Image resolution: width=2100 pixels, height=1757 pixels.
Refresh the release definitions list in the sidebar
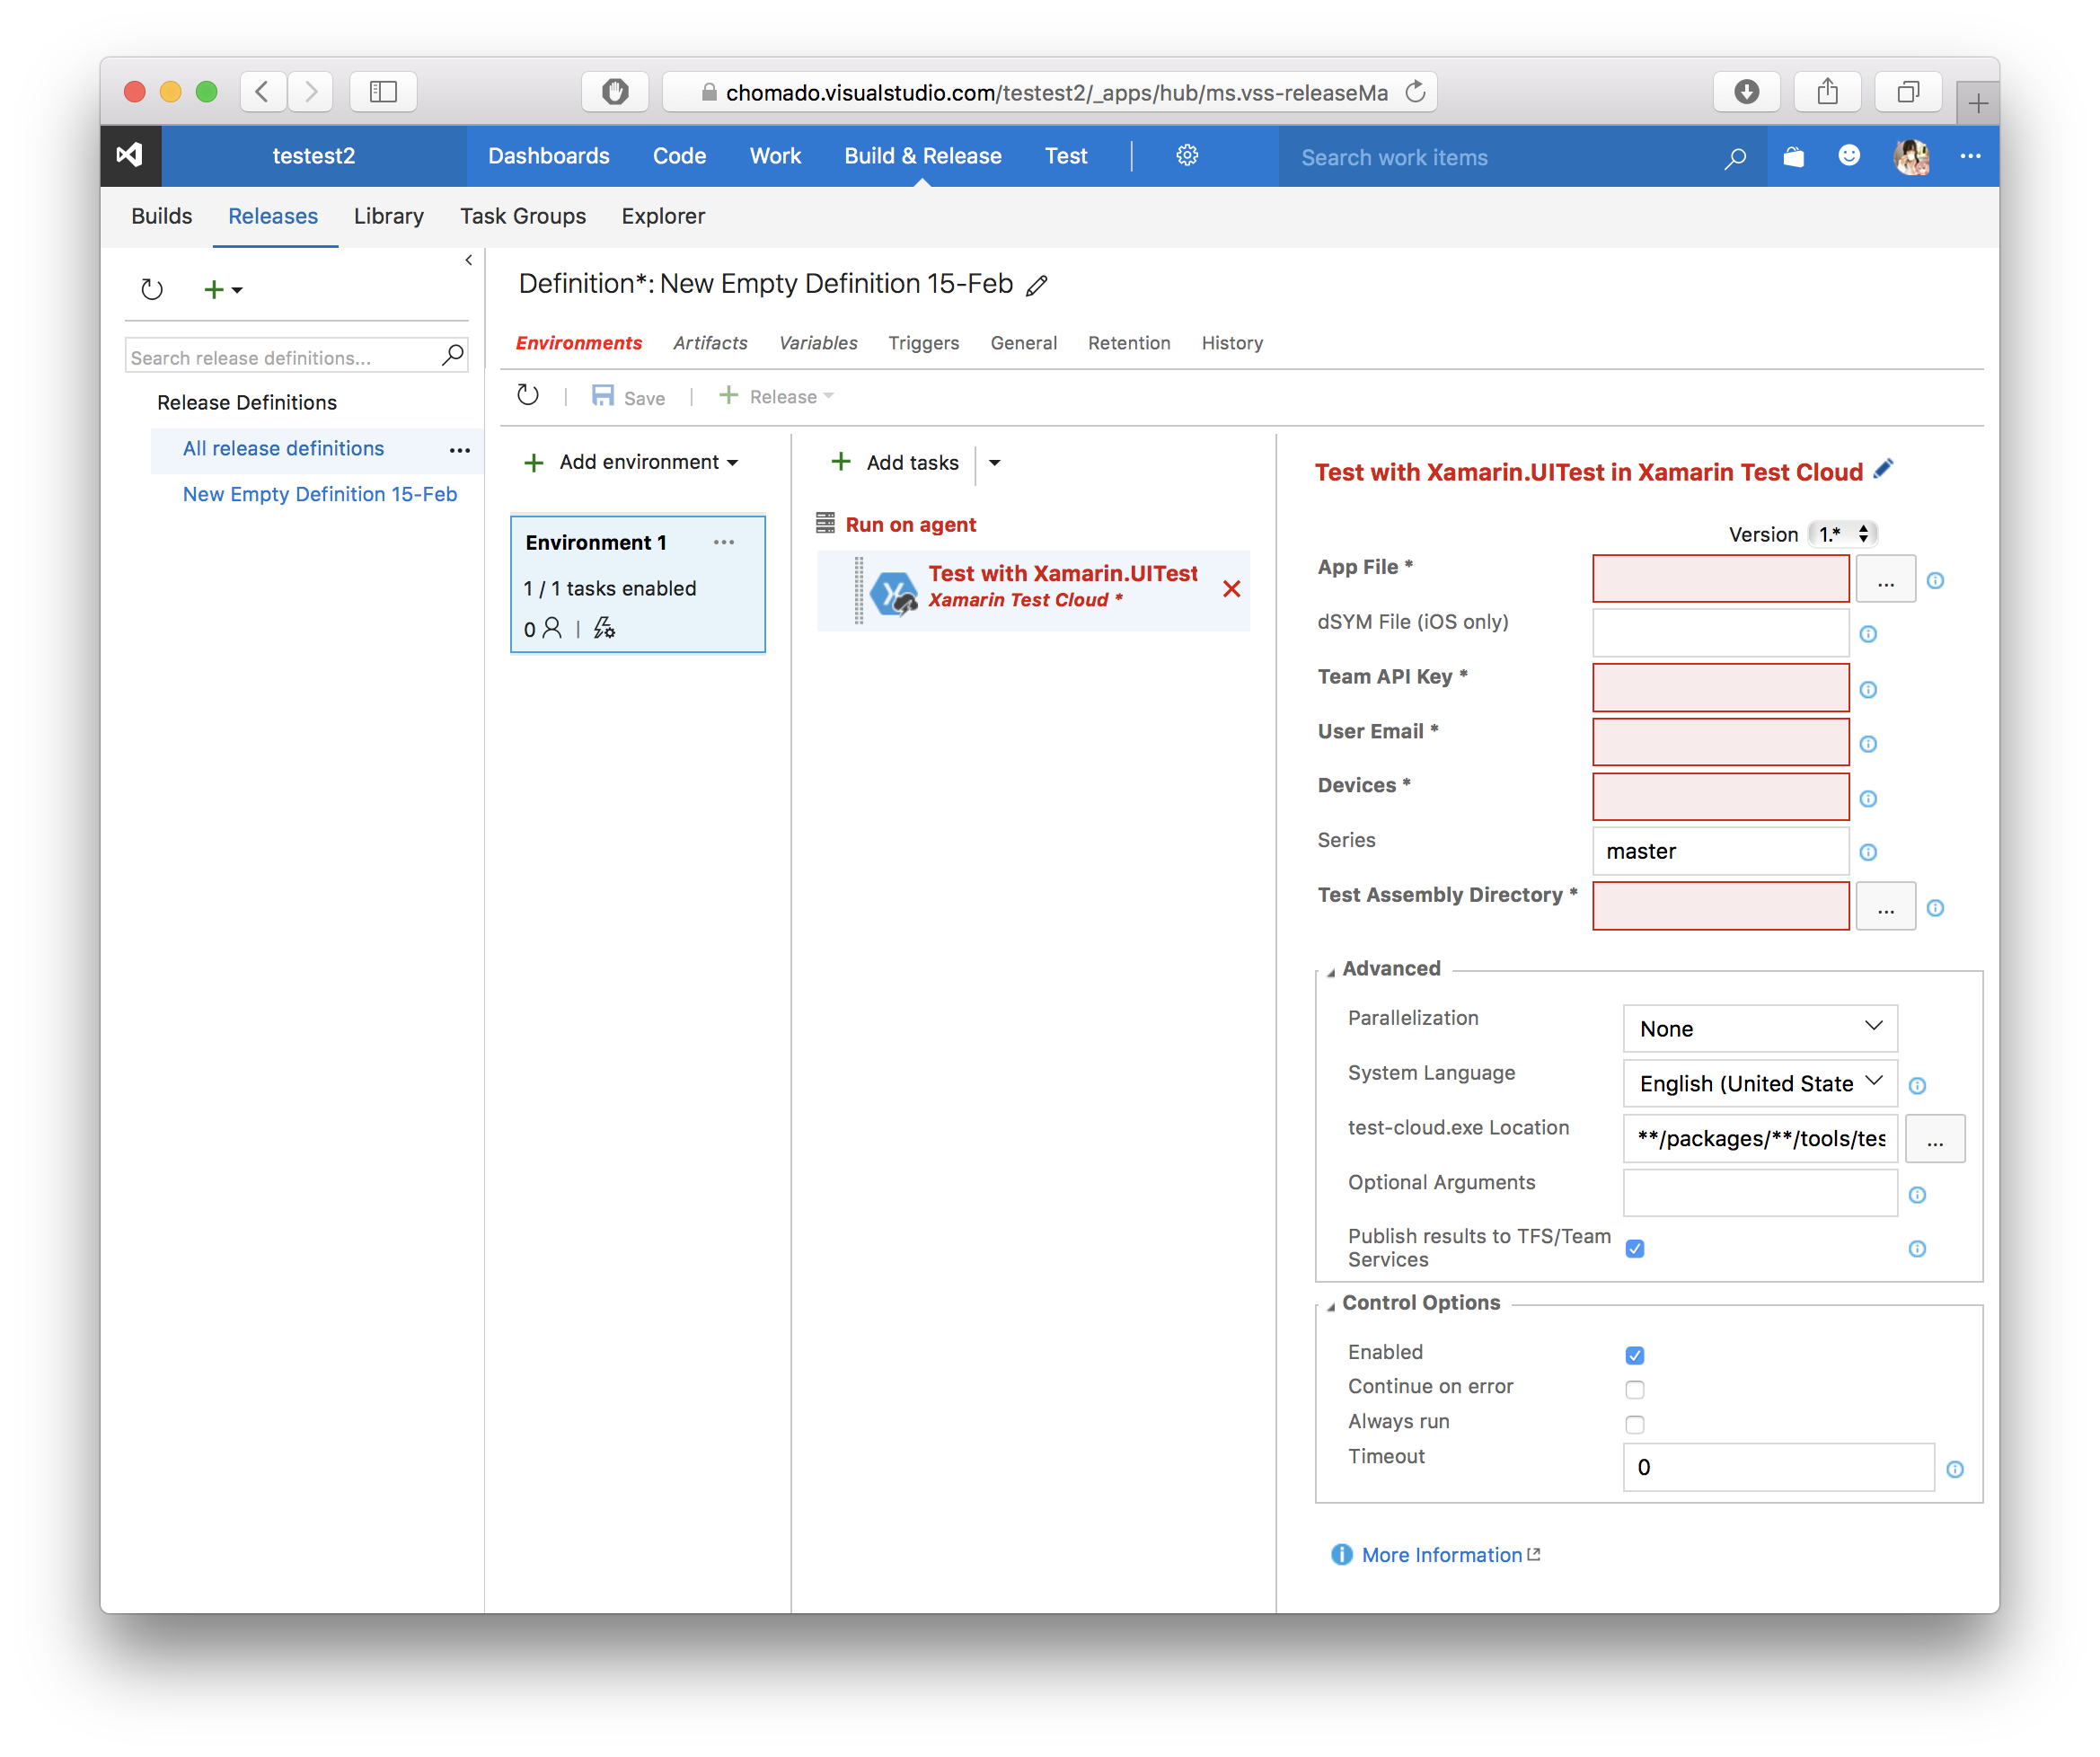[x=152, y=290]
